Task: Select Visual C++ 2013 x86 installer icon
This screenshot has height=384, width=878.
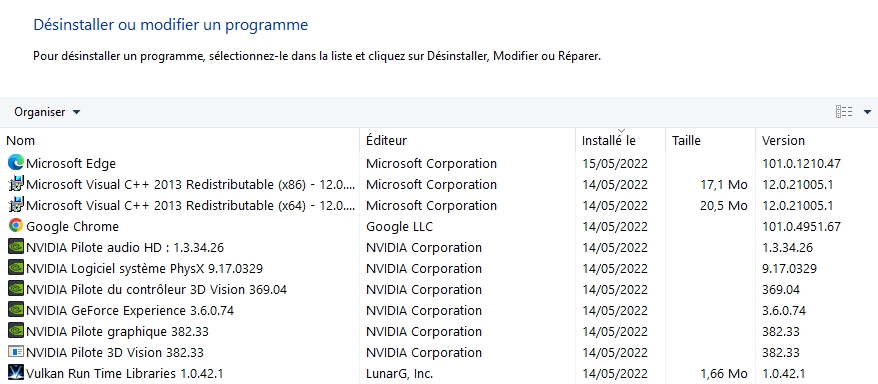Action: pos(16,184)
